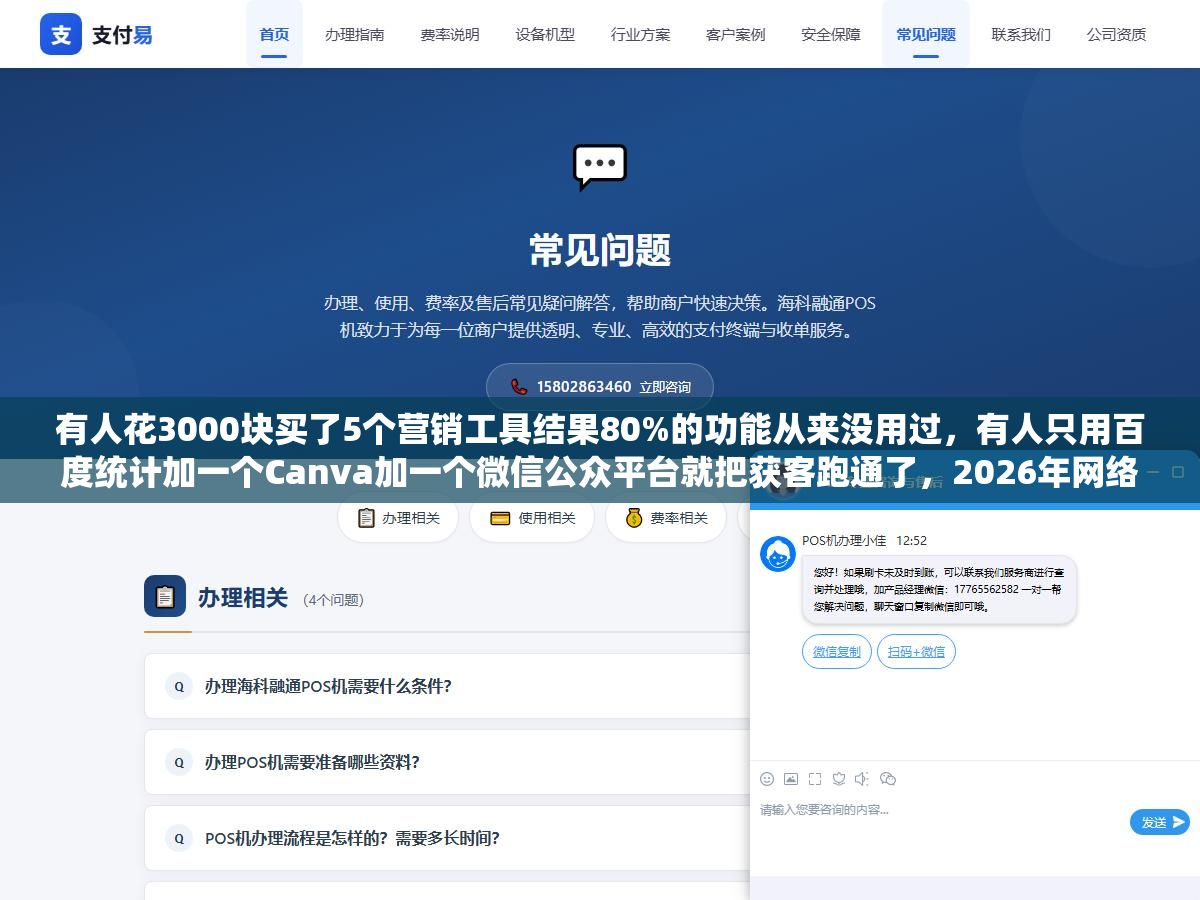Select the 费率相关 category pill
This screenshot has height=900, width=1200.
pos(666,518)
